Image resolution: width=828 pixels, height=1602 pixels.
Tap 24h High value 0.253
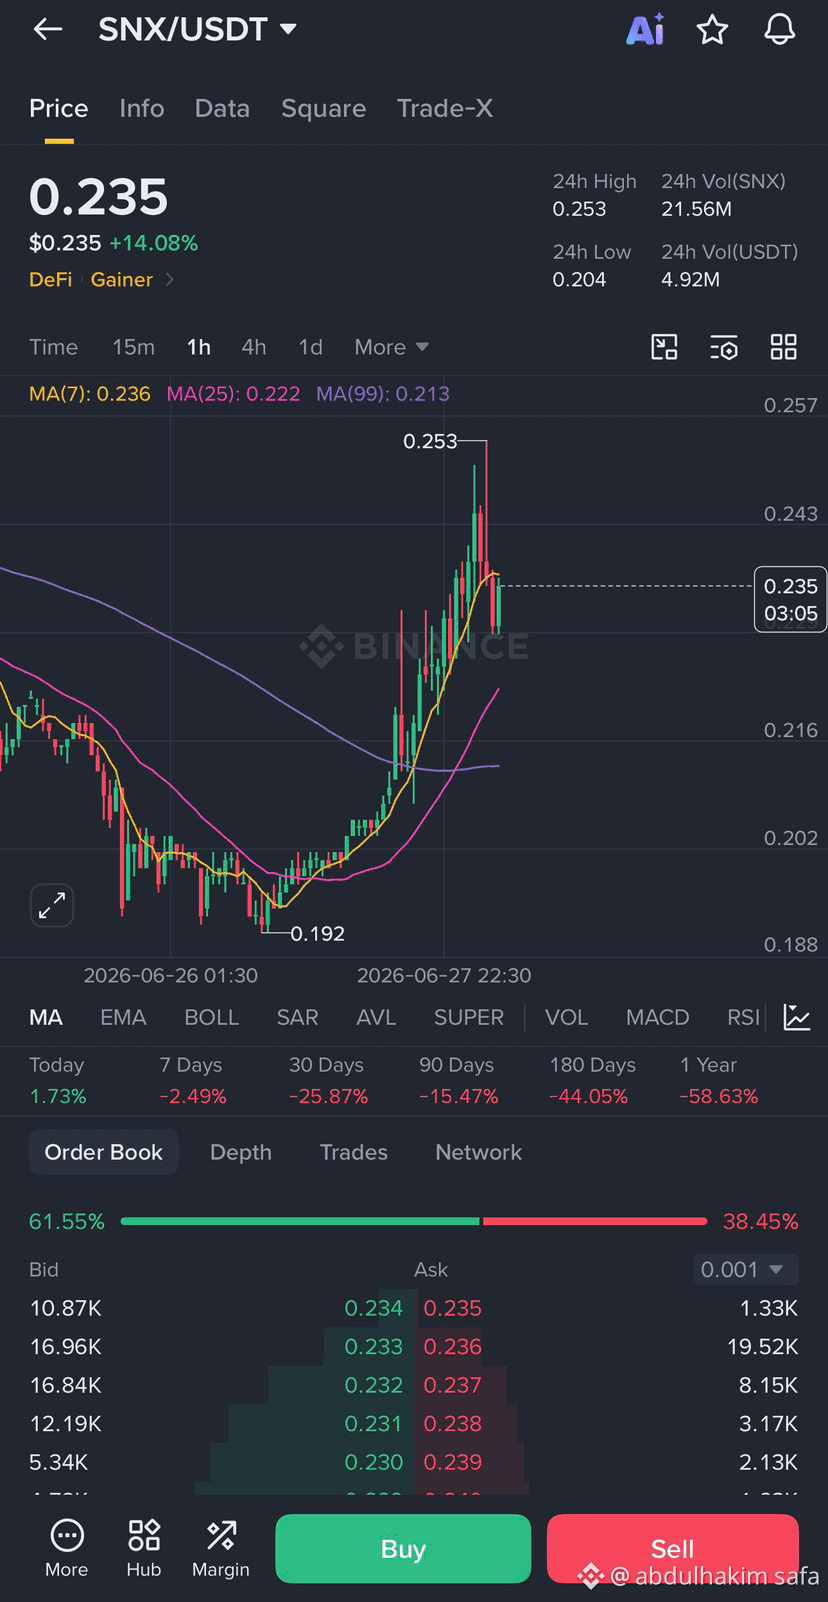point(580,209)
